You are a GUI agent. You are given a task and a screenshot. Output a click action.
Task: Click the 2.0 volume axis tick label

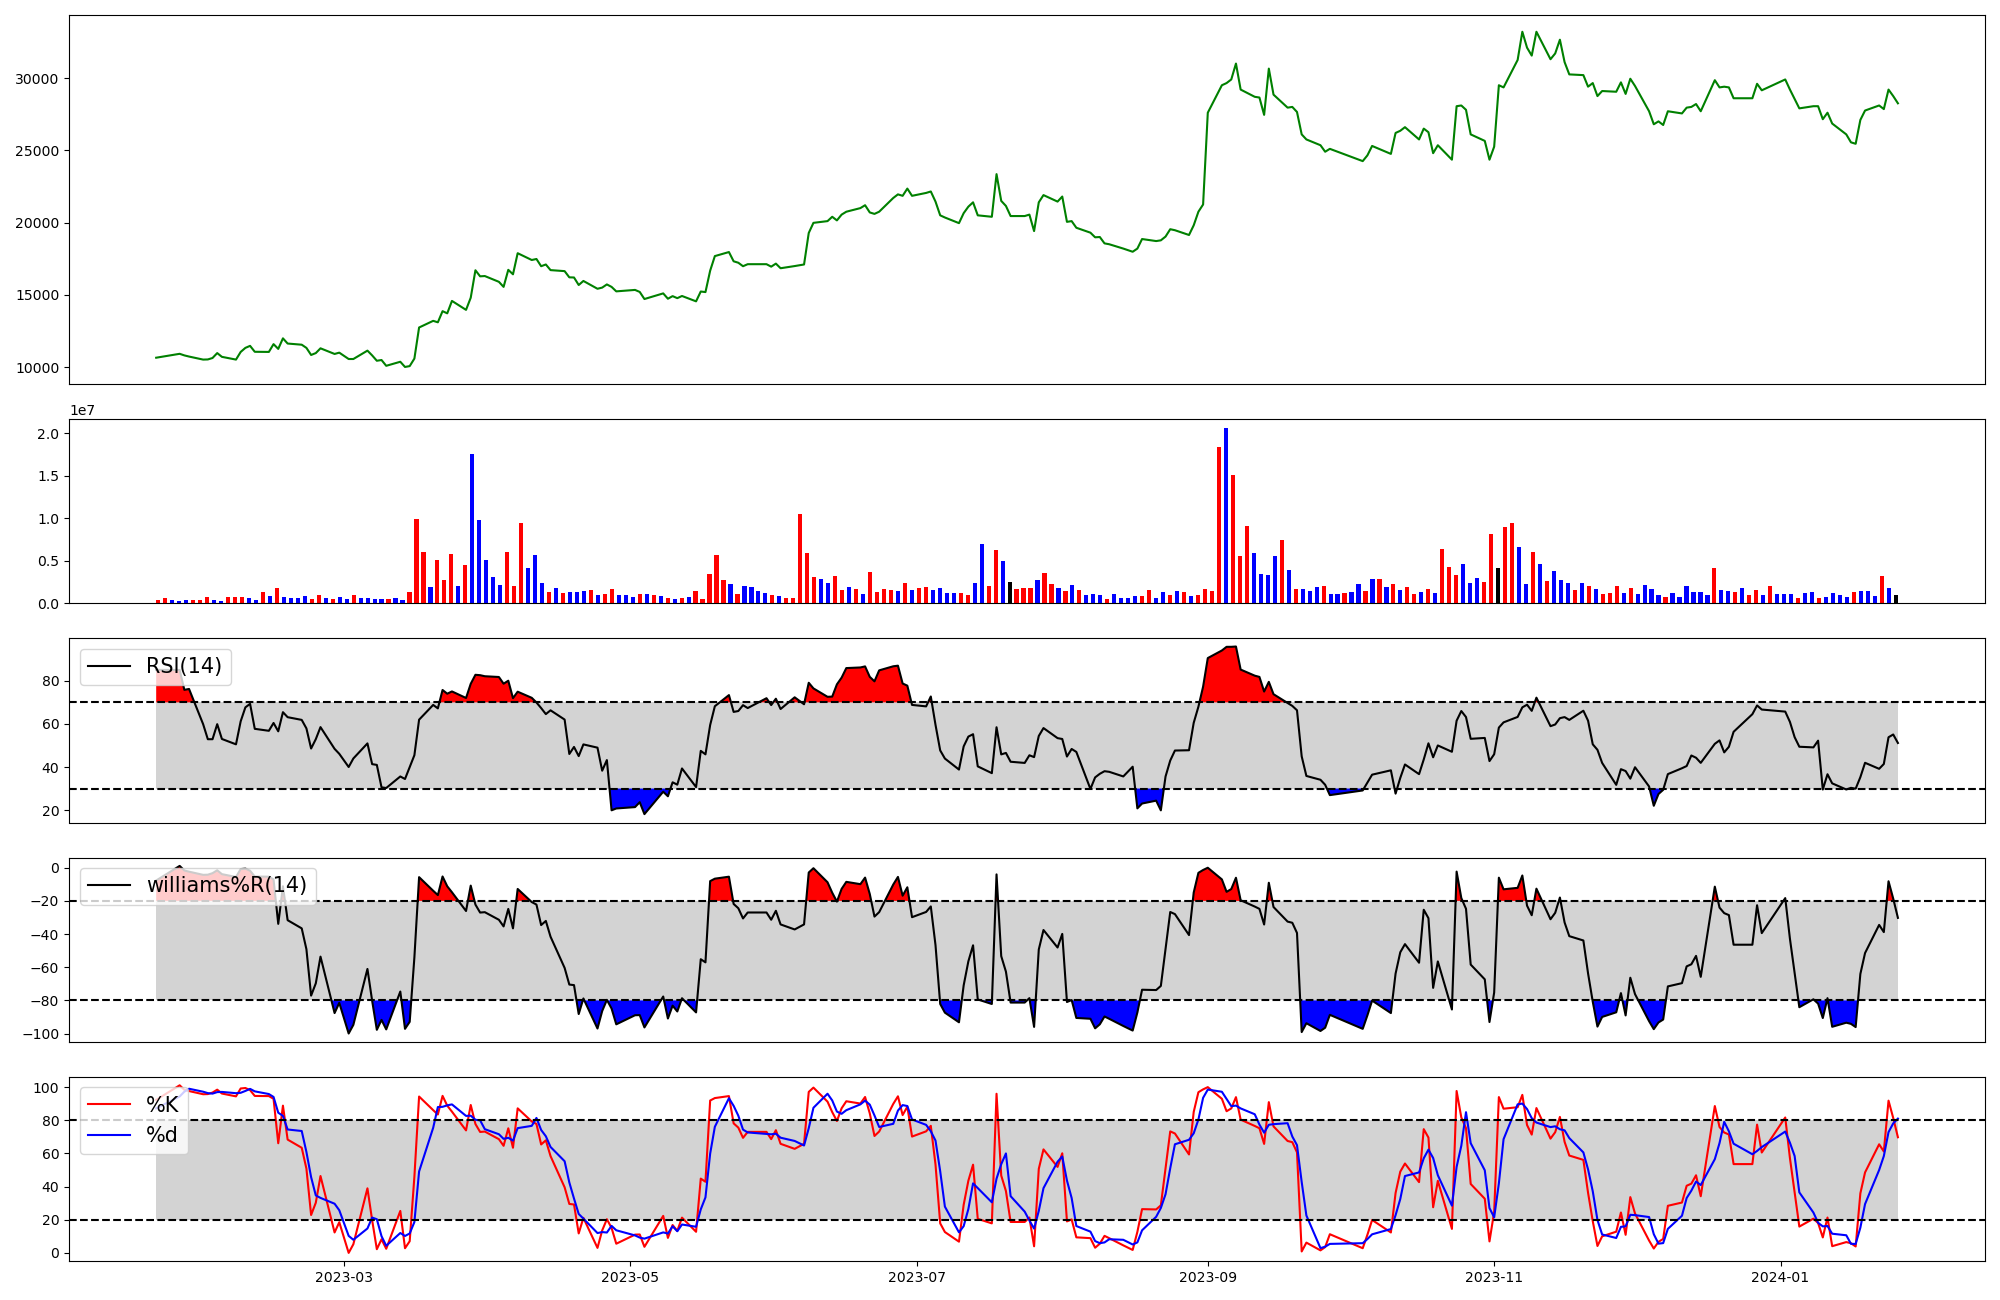point(47,434)
